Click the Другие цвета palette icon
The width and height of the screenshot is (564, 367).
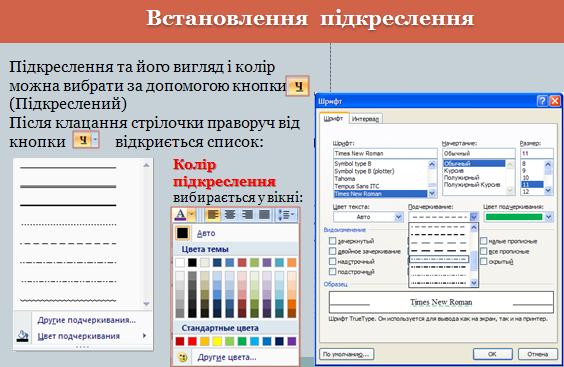183,357
